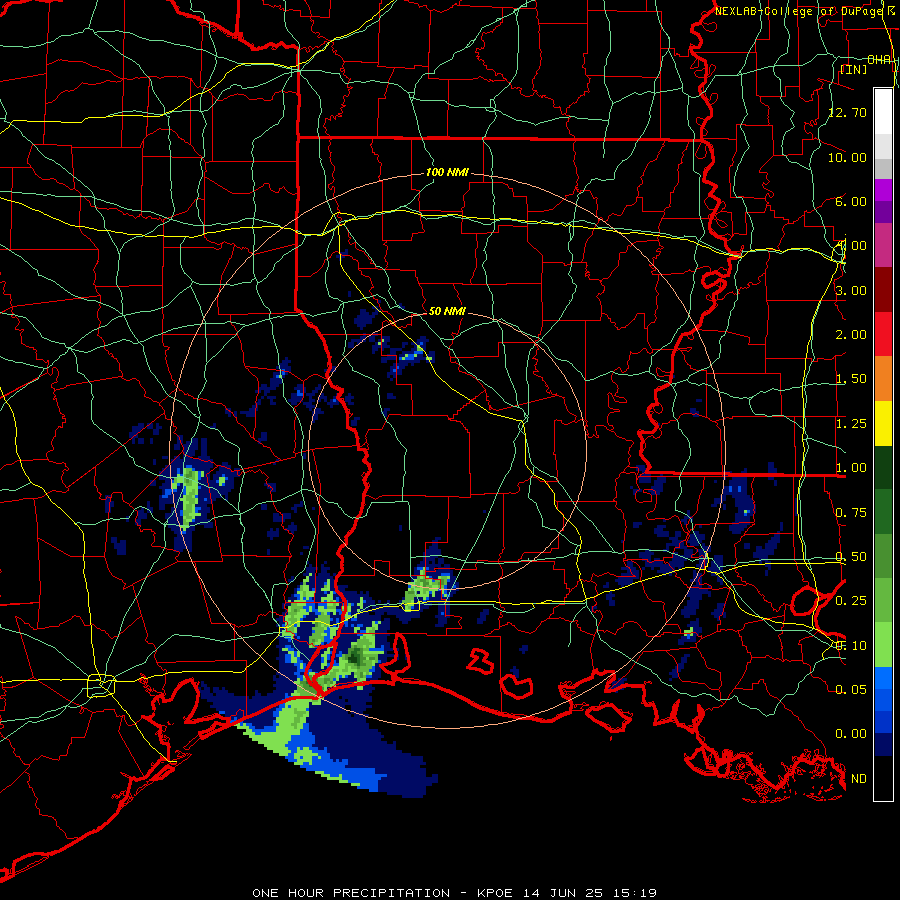
Task: Click the 50 NMI range ring label
Action: point(447,311)
